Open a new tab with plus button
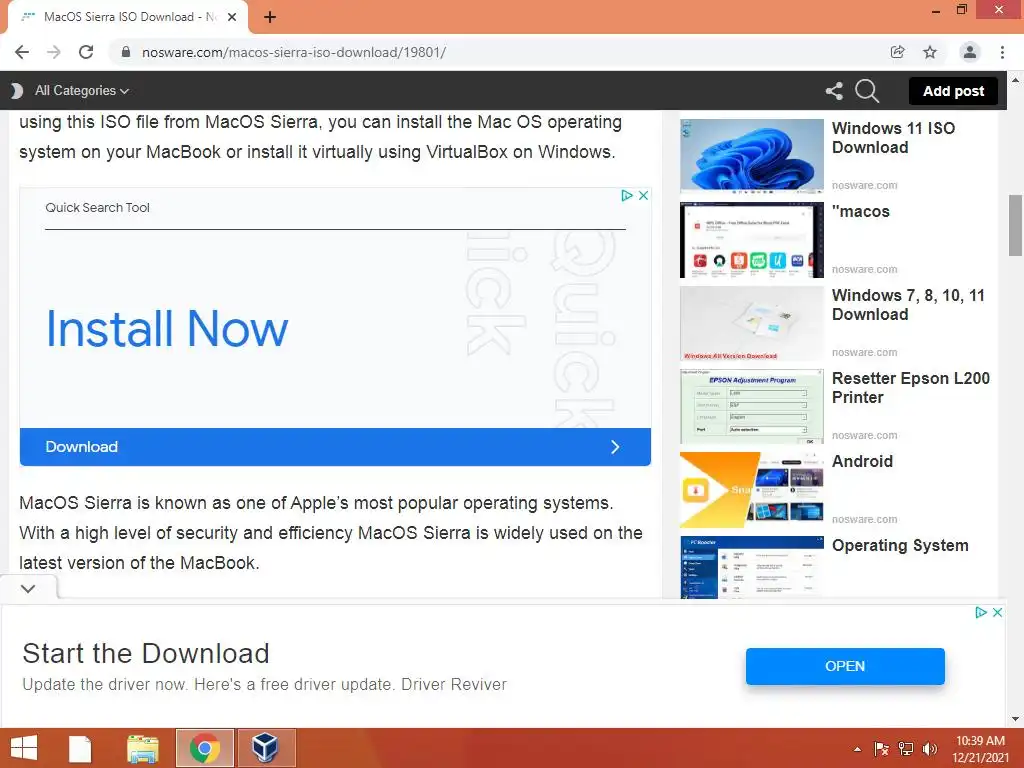The height and width of the screenshot is (768, 1024). (270, 17)
